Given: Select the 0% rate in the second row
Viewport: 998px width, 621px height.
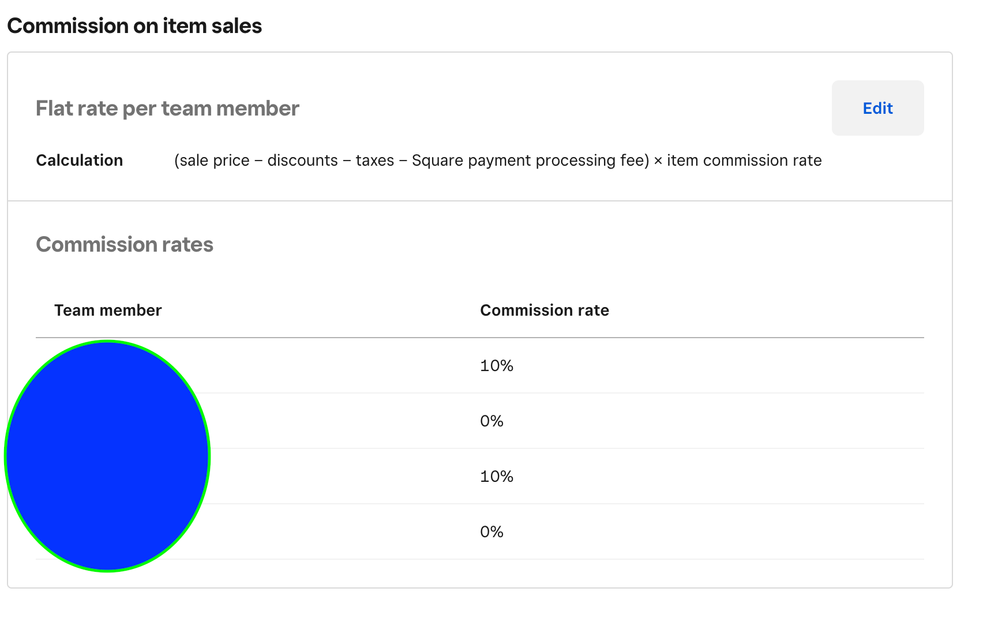Looking at the screenshot, I should pos(491,421).
